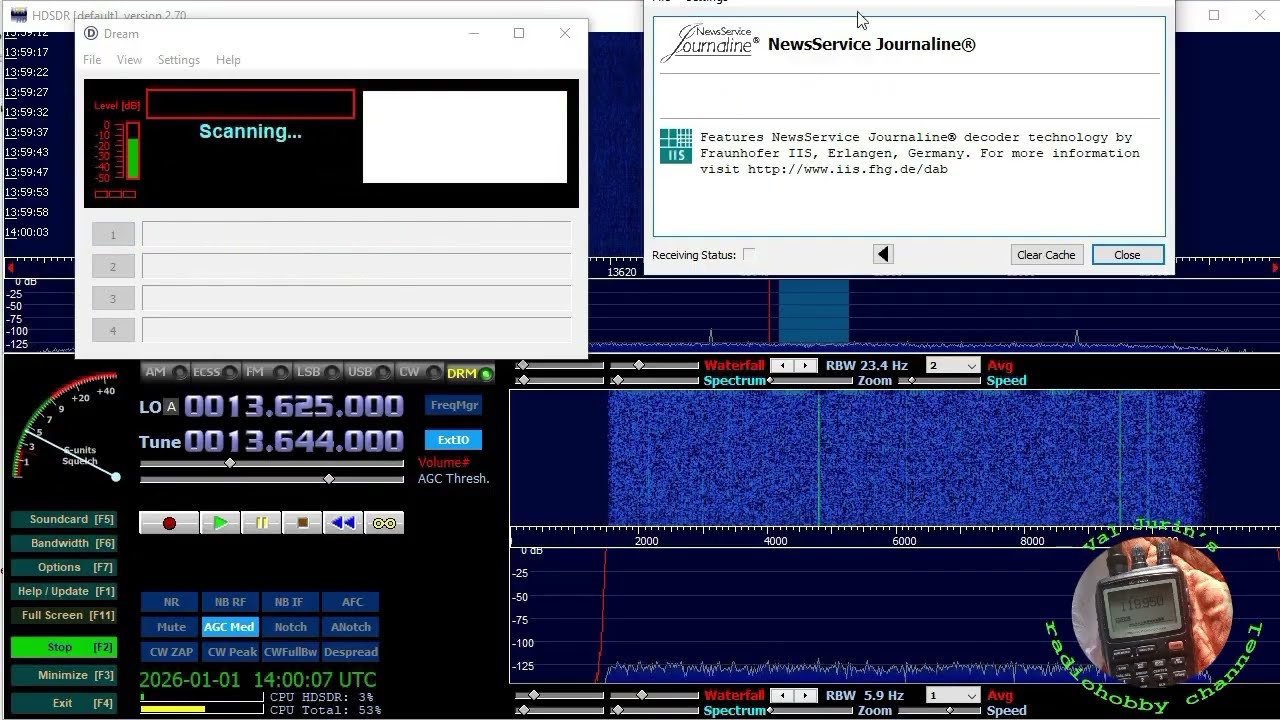Toggle the Notch filter
1280x720 pixels.
coord(290,627)
